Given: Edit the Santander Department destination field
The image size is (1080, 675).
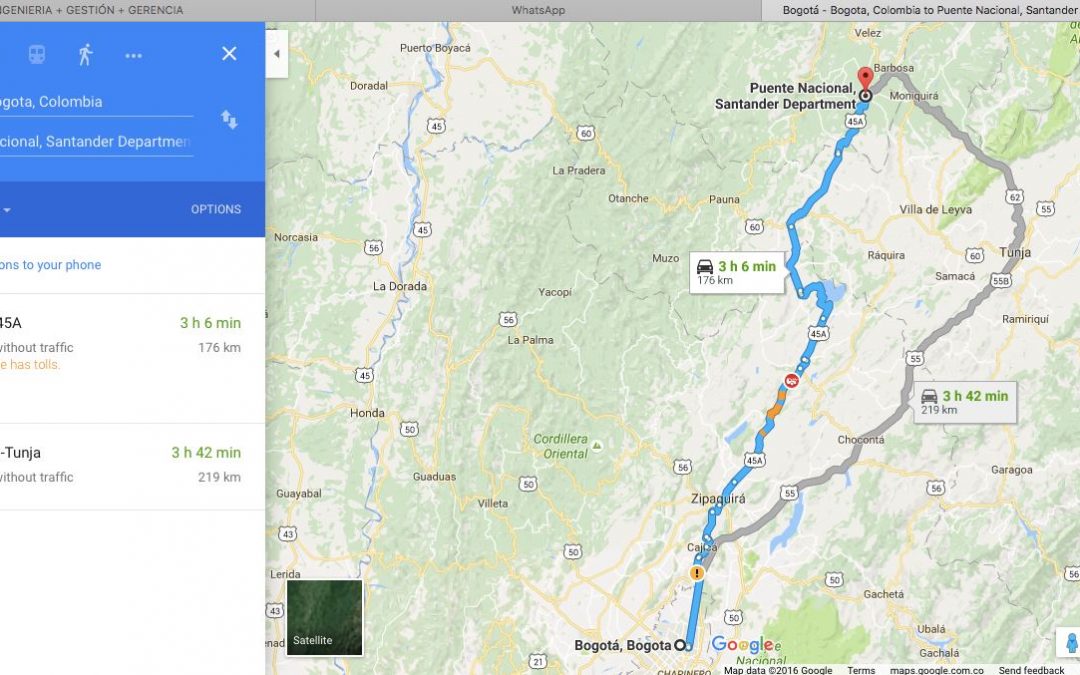Looking at the screenshot, I should (x=96, y=142).
